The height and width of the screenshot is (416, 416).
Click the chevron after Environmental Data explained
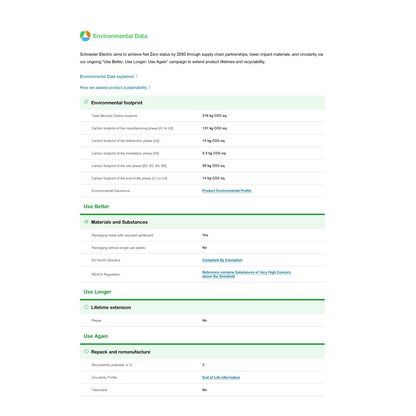coord(137,76)
